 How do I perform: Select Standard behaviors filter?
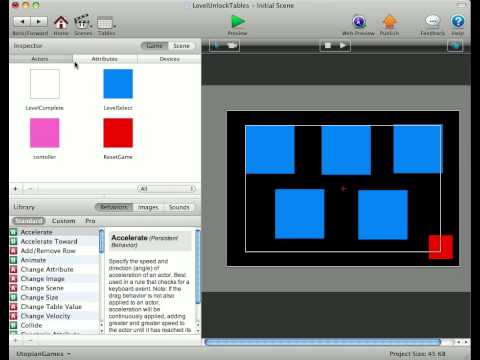click(x=29, y=221)
